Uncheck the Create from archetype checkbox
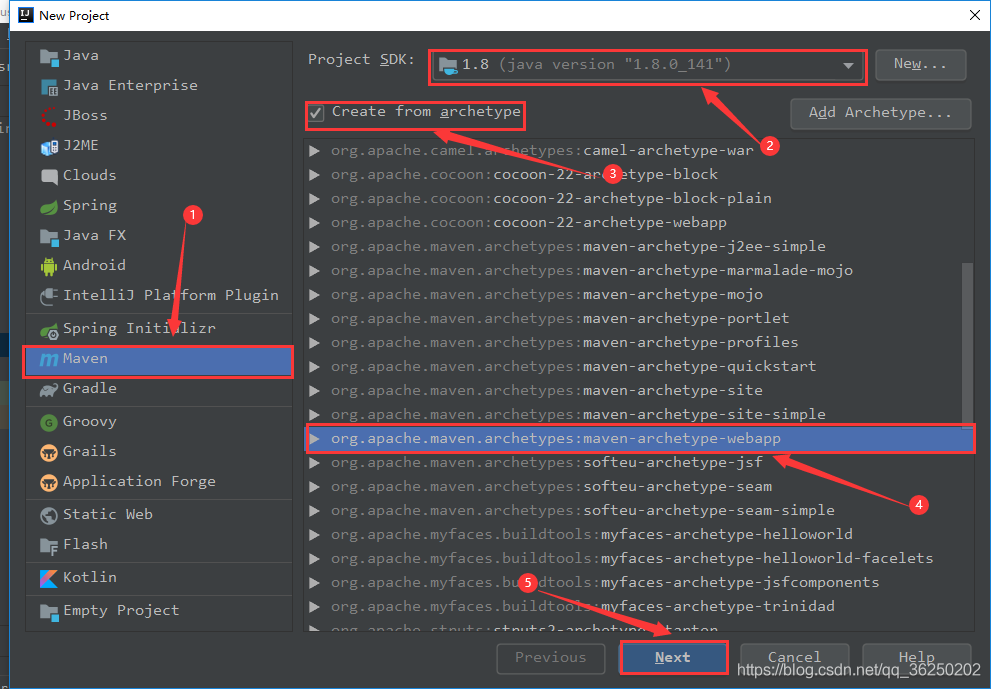The height and width of the screenshot is (689, 991). pos(316,113)
